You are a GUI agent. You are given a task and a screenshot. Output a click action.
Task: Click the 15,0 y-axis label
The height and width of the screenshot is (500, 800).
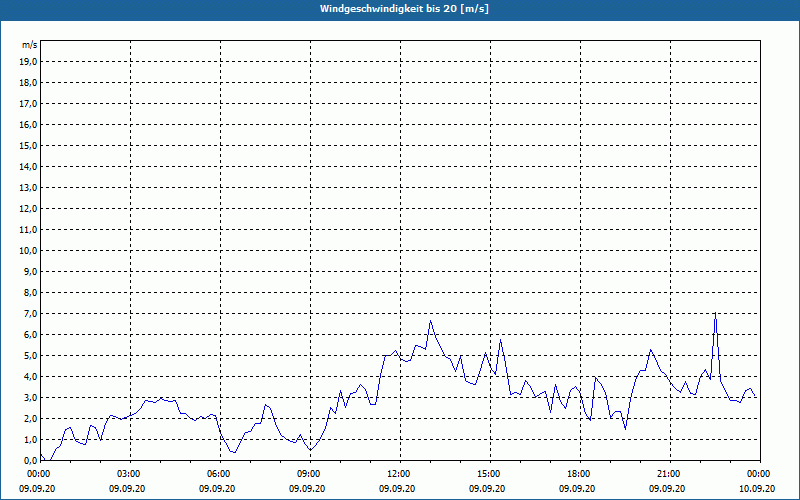click(x=28, y=145)
